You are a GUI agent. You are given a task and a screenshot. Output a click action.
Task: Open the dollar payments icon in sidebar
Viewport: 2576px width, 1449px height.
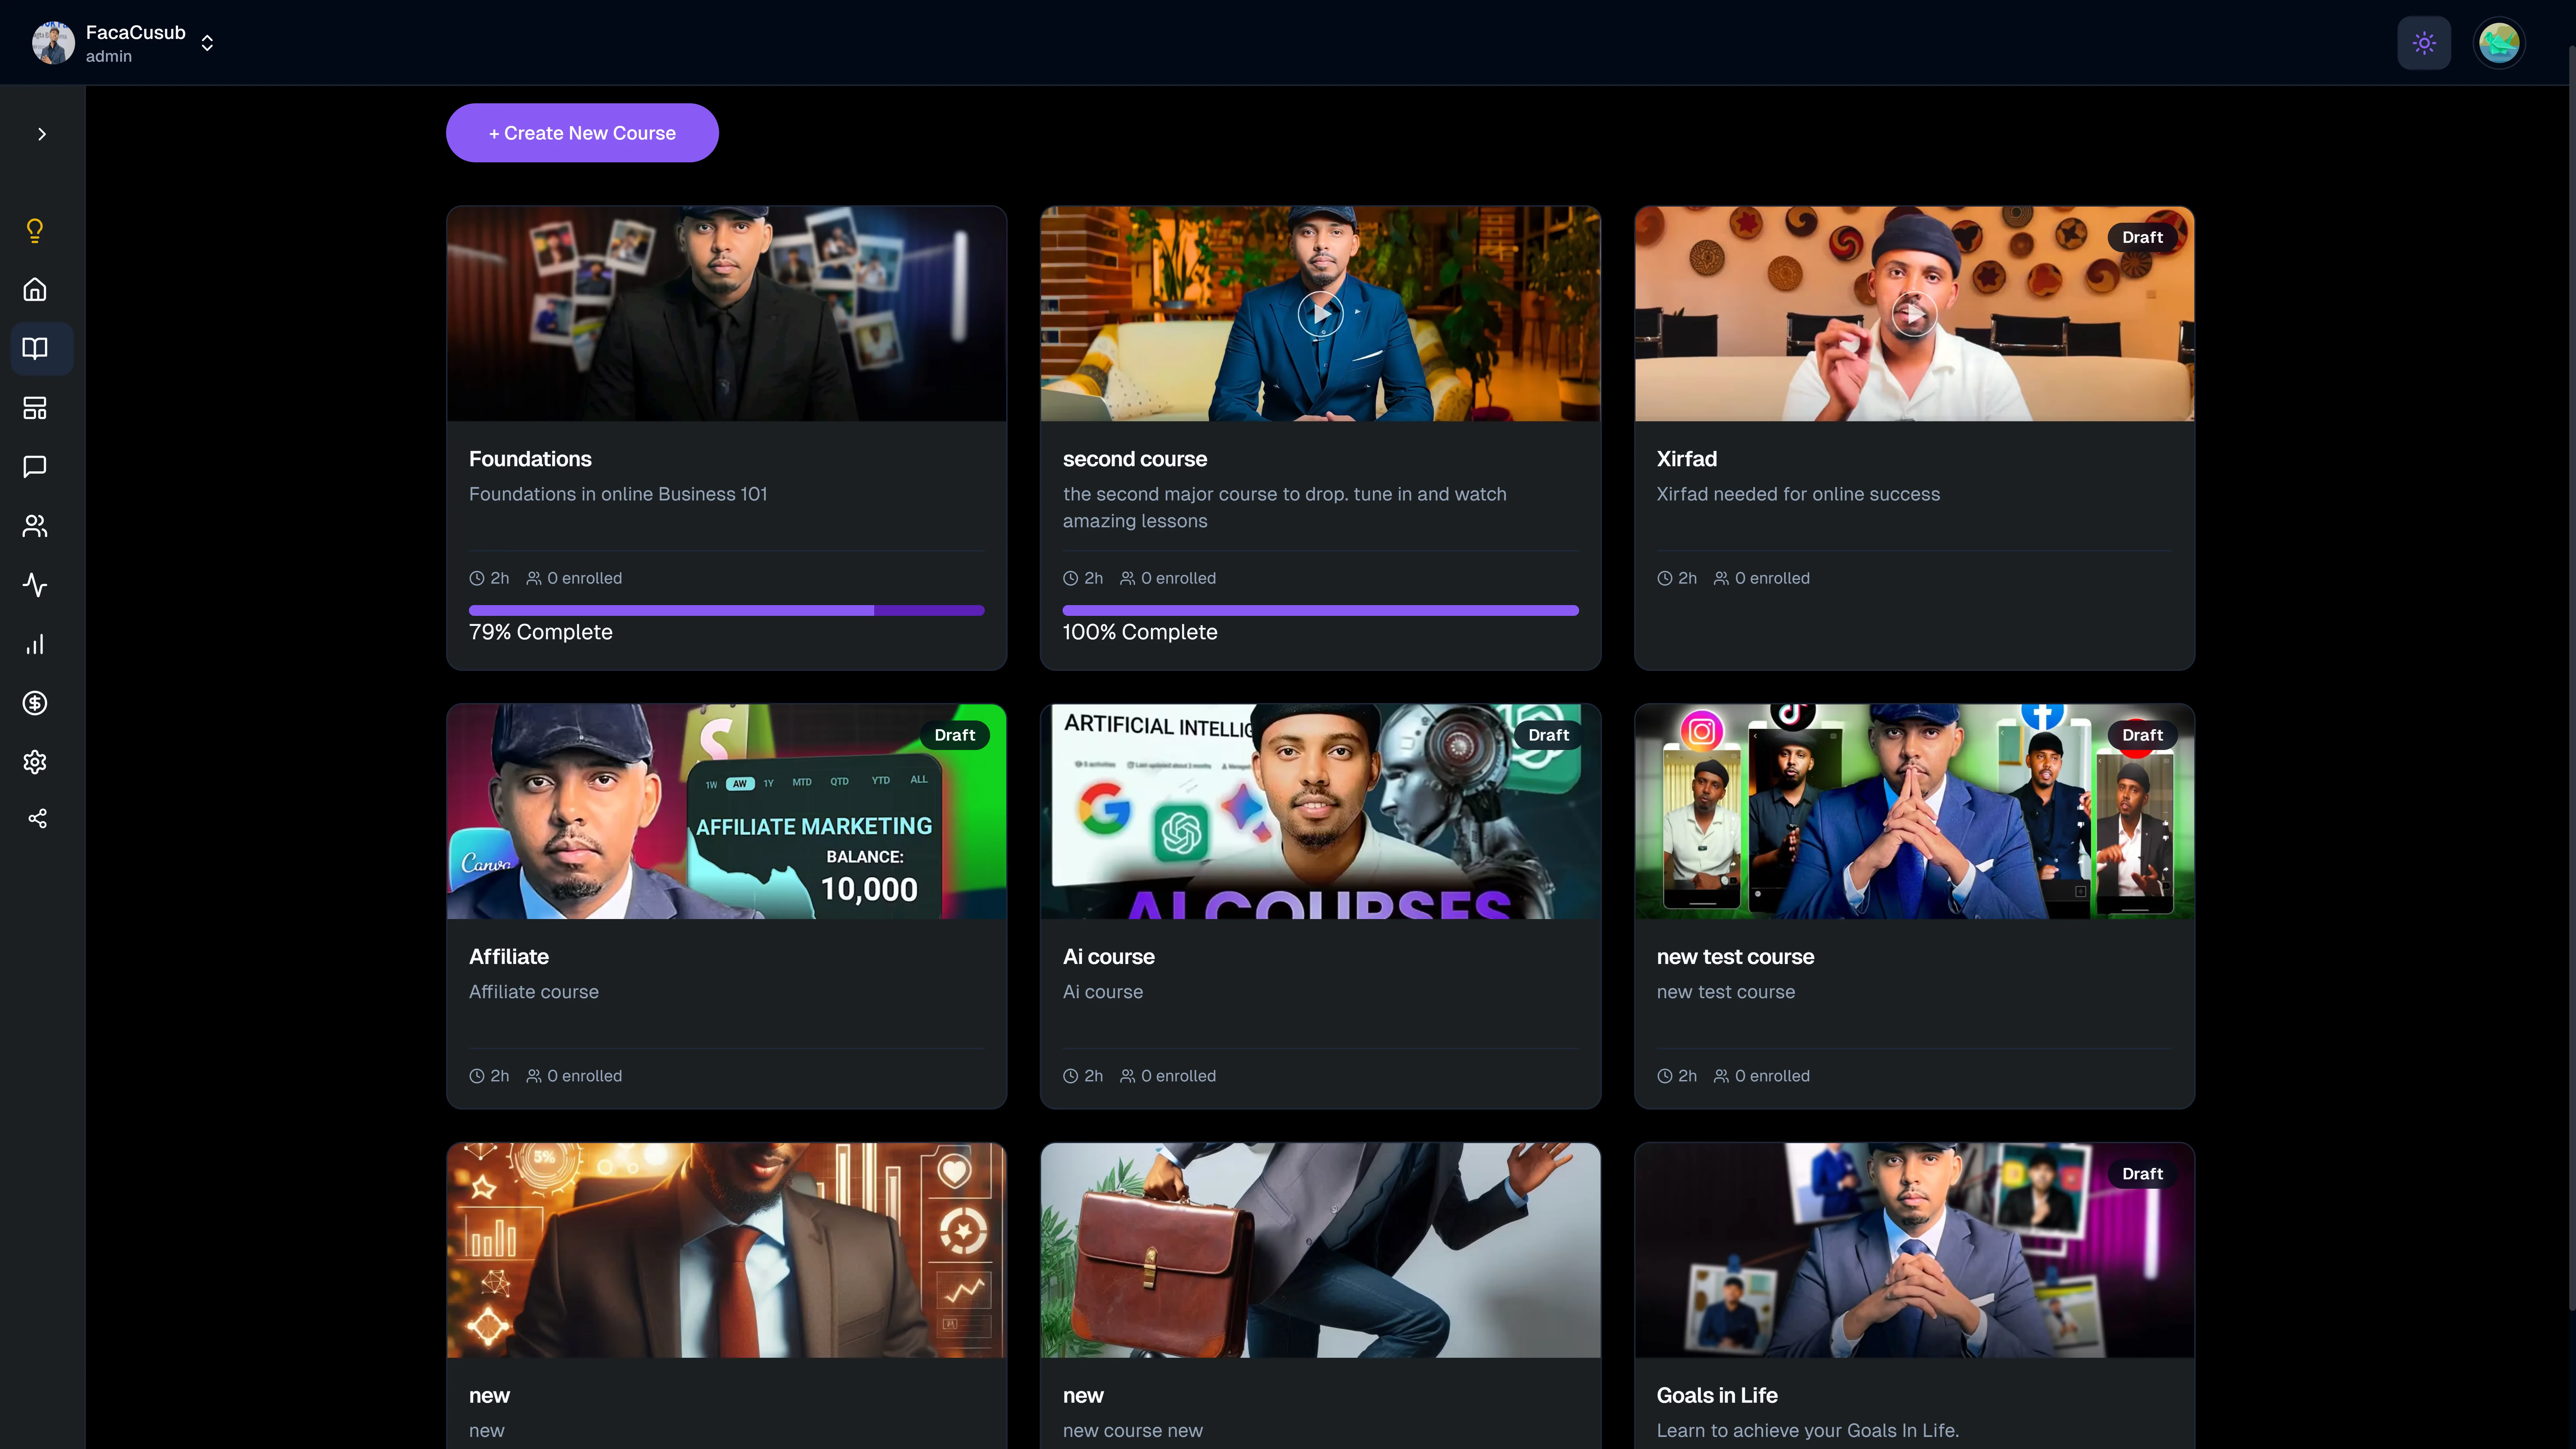(35, 703)
